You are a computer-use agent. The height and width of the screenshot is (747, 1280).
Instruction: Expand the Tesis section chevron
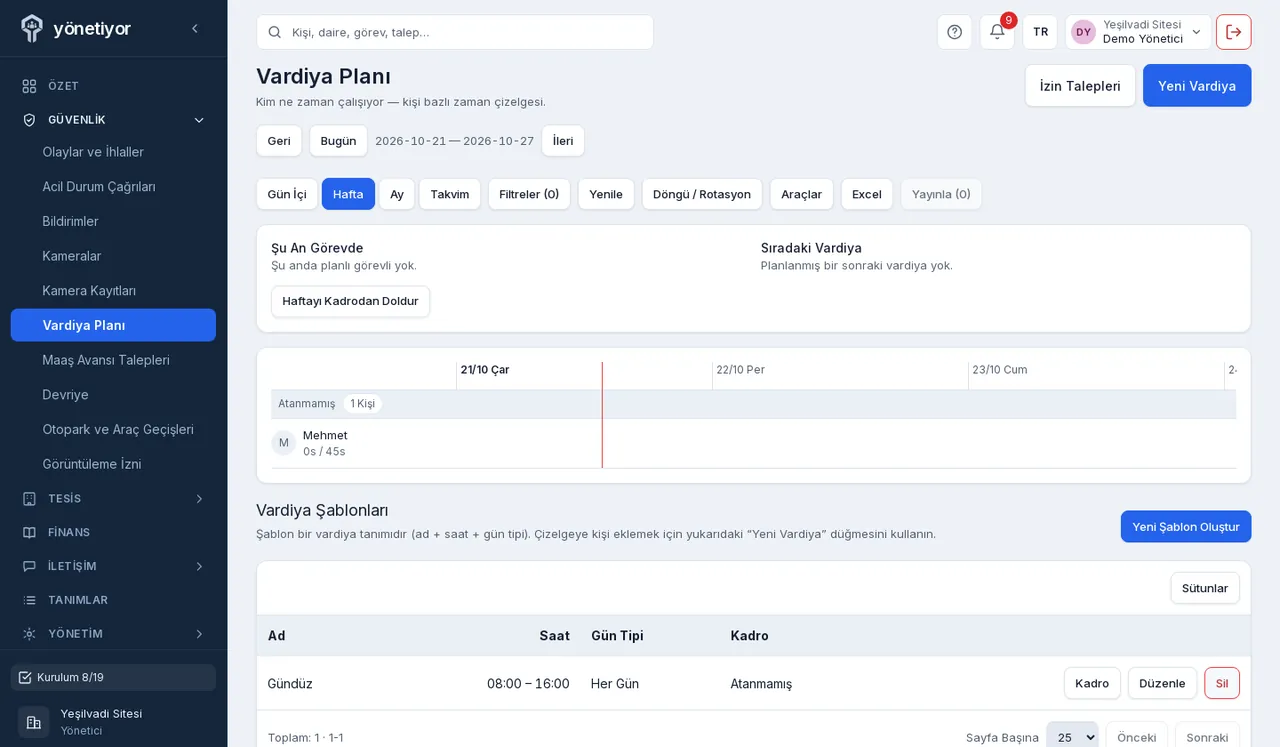(x=199, y=499)
